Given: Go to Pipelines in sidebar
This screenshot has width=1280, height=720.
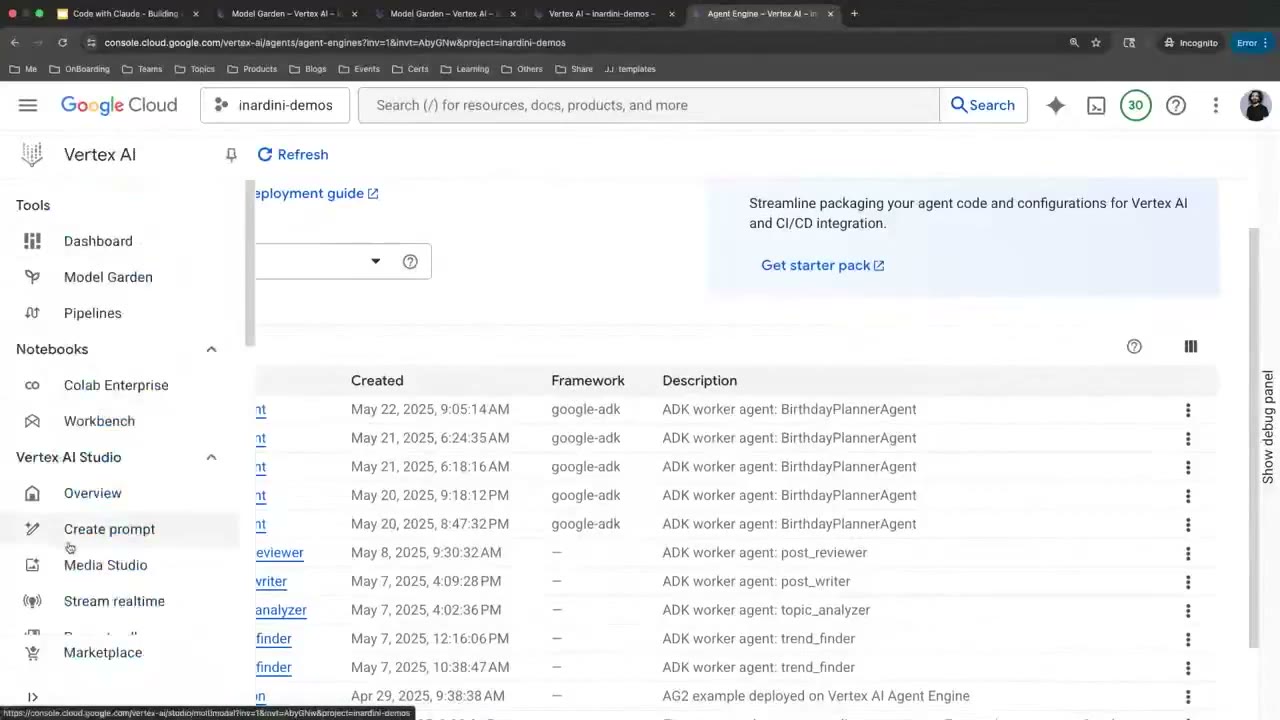Looking at the screenshot, I should click(92, 313).
